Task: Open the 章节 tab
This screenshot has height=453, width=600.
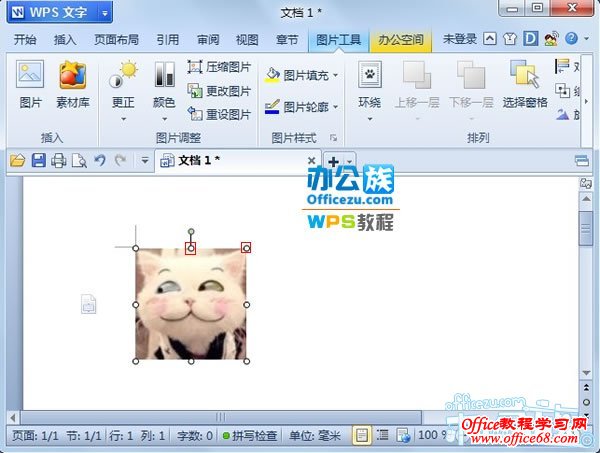Action: pyautogui.click(x=287, y=39)
